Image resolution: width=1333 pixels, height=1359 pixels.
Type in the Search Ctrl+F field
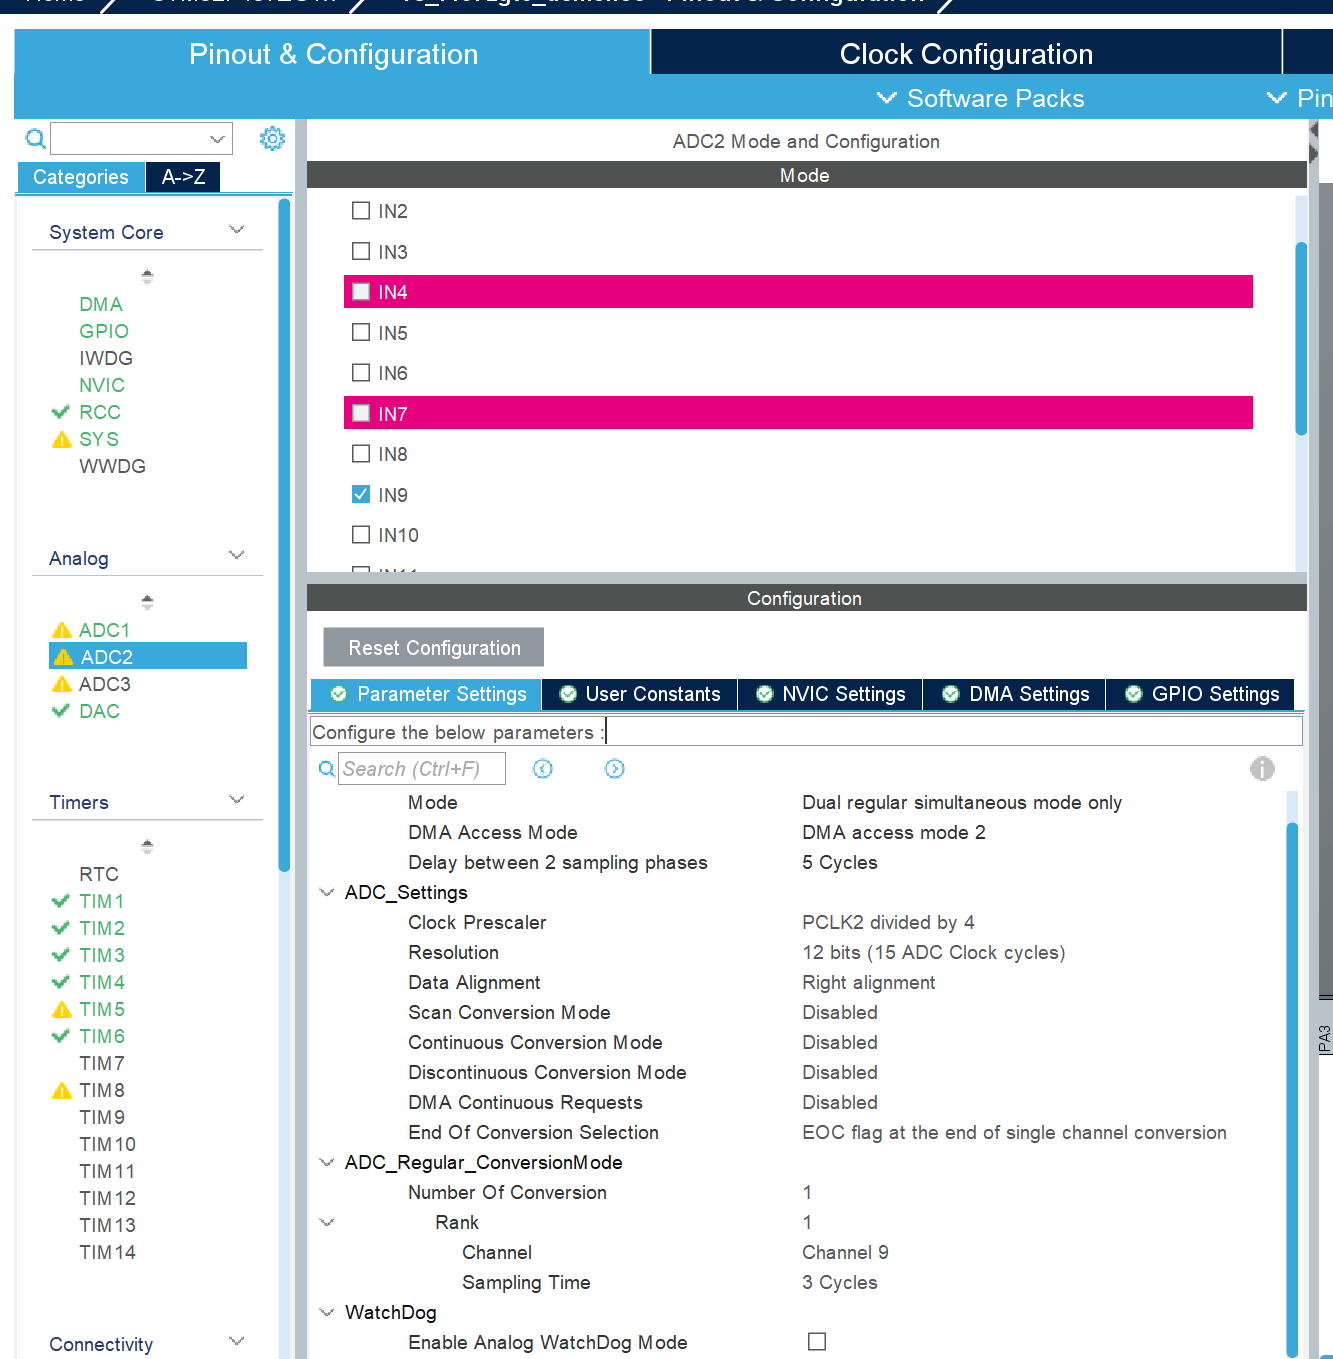click(x=420, y=769)
